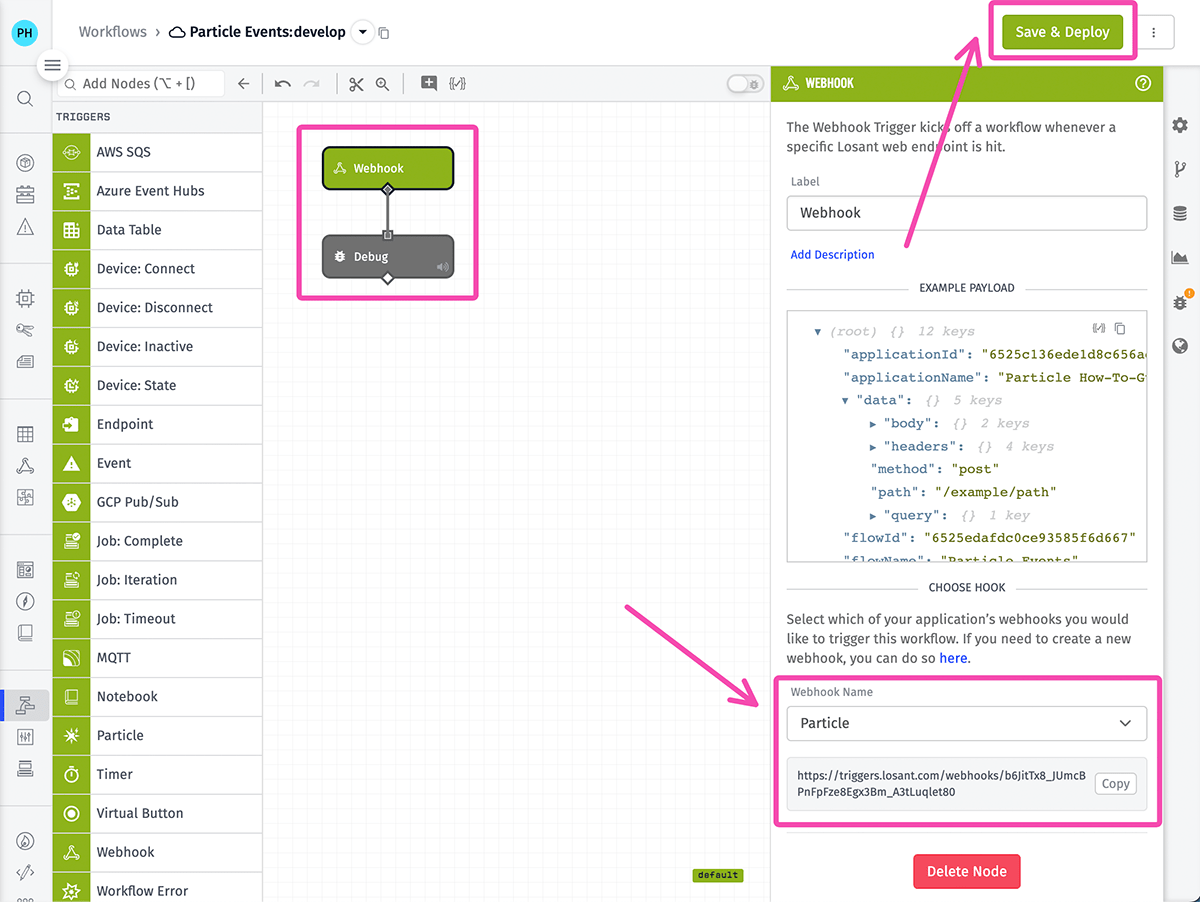This screenshot has height=902, width=1200.
Task: Click the PH user avatar
Action: click(x=25, y=33)
